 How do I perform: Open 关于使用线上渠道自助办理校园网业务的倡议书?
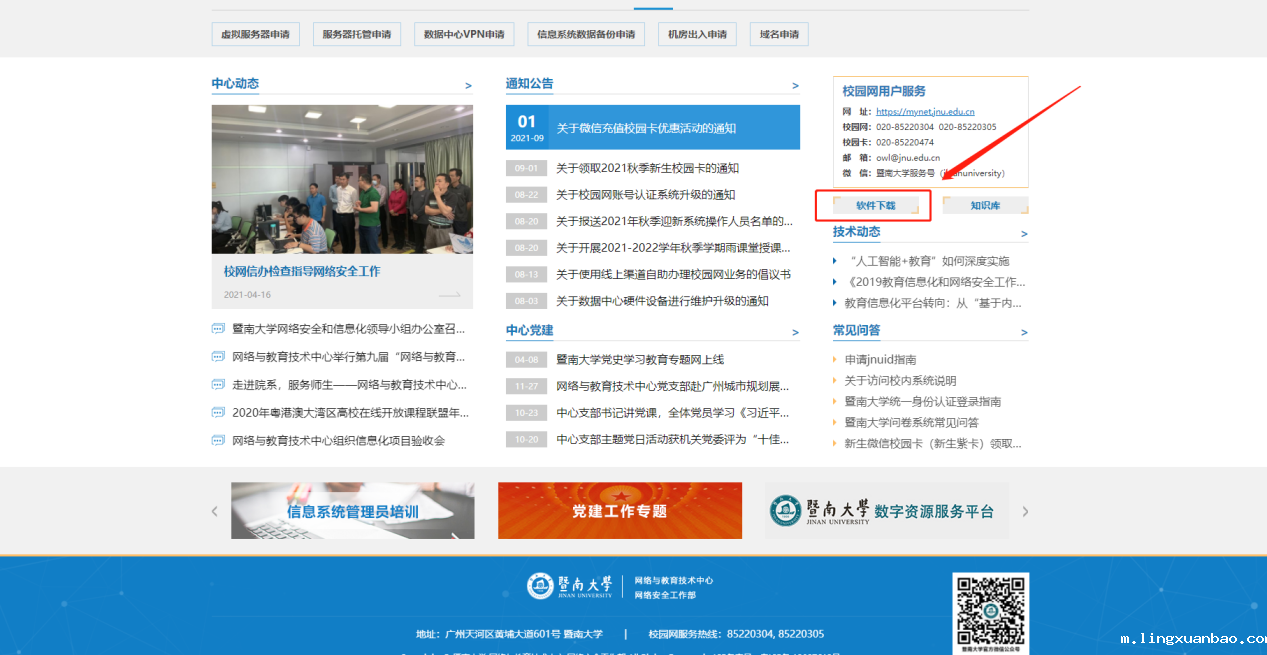pos(673,274)
